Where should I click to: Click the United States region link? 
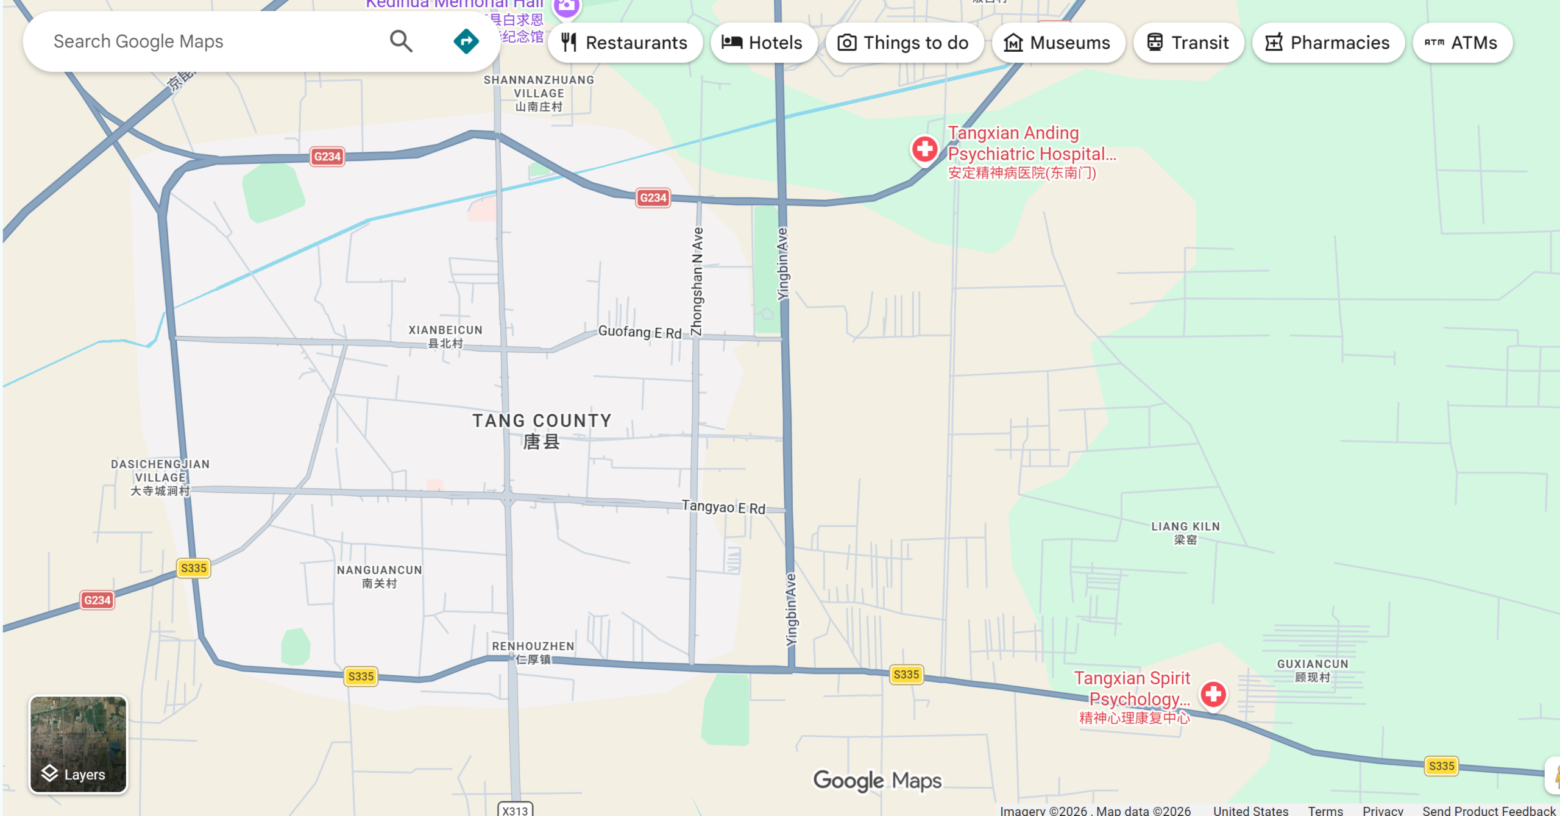click(1251, 811)
